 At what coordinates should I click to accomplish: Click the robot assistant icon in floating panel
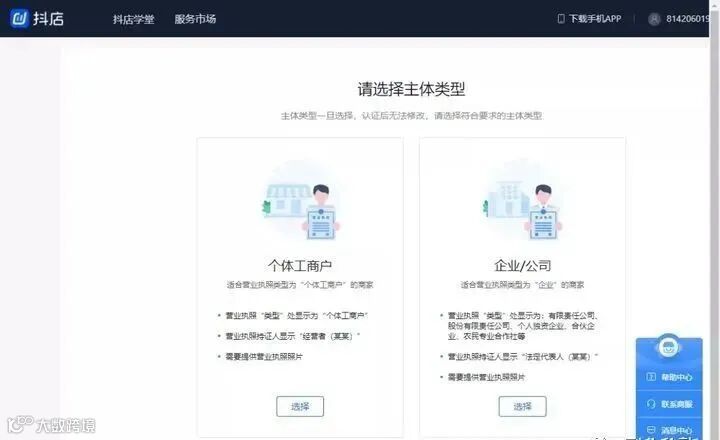point(669,347)
